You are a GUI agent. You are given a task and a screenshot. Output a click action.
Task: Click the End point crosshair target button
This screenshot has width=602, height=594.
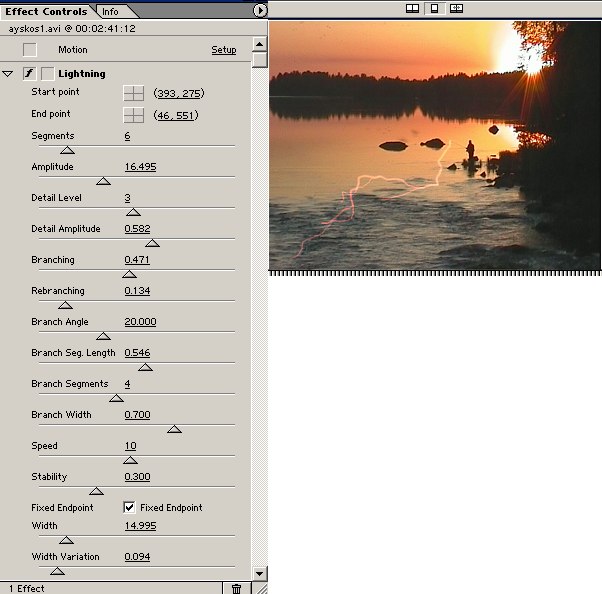coord(134,115)
